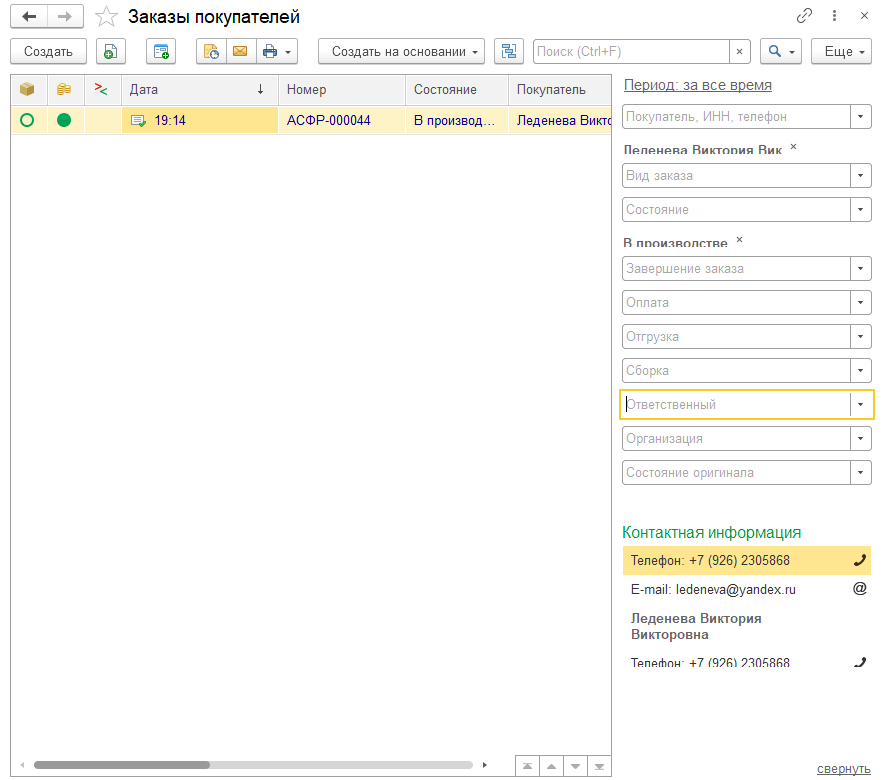Click phone icon next to highlighted Телефон
The width and height of the screenshot is (883, 780).
click(x=860, y=561)
